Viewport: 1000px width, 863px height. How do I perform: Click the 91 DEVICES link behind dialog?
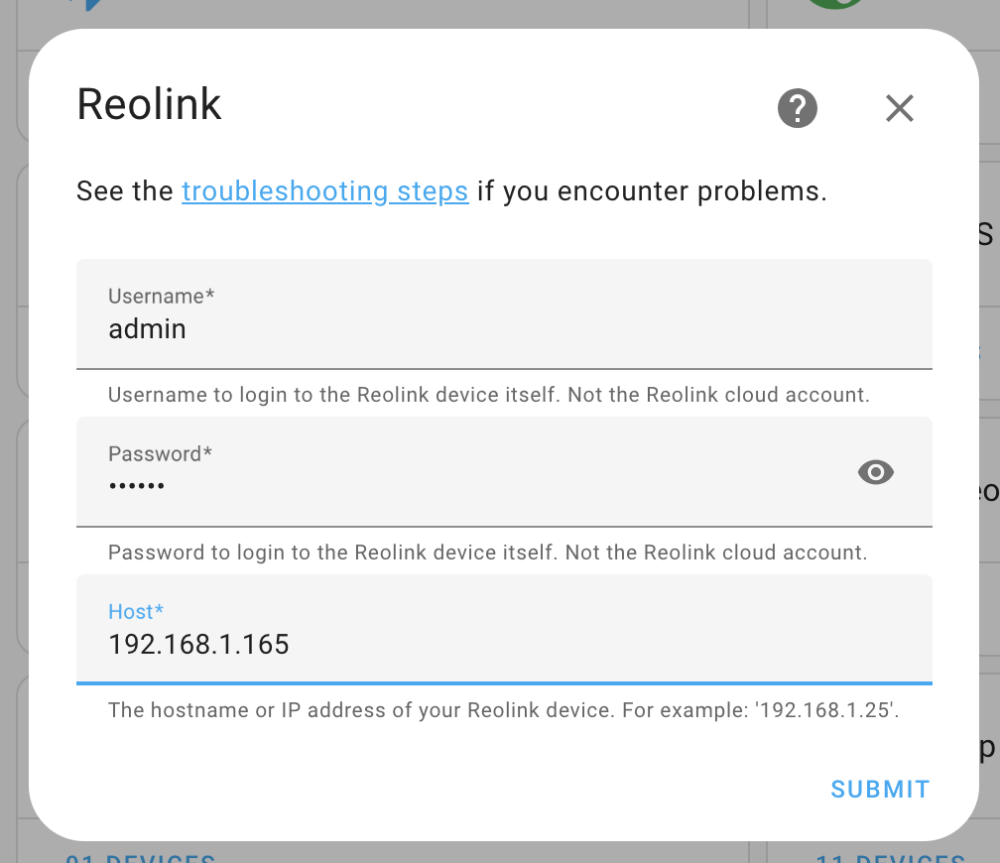140,857
